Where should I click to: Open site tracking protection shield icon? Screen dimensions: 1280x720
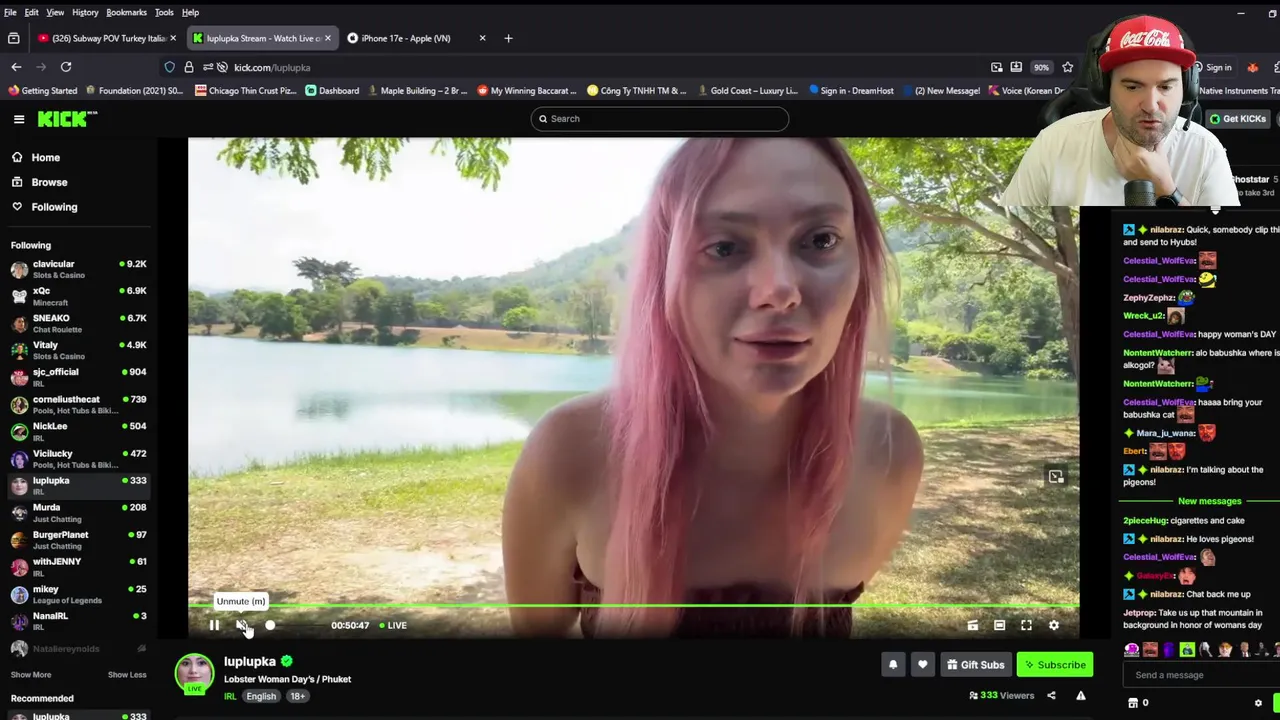(x=169, y=67)
